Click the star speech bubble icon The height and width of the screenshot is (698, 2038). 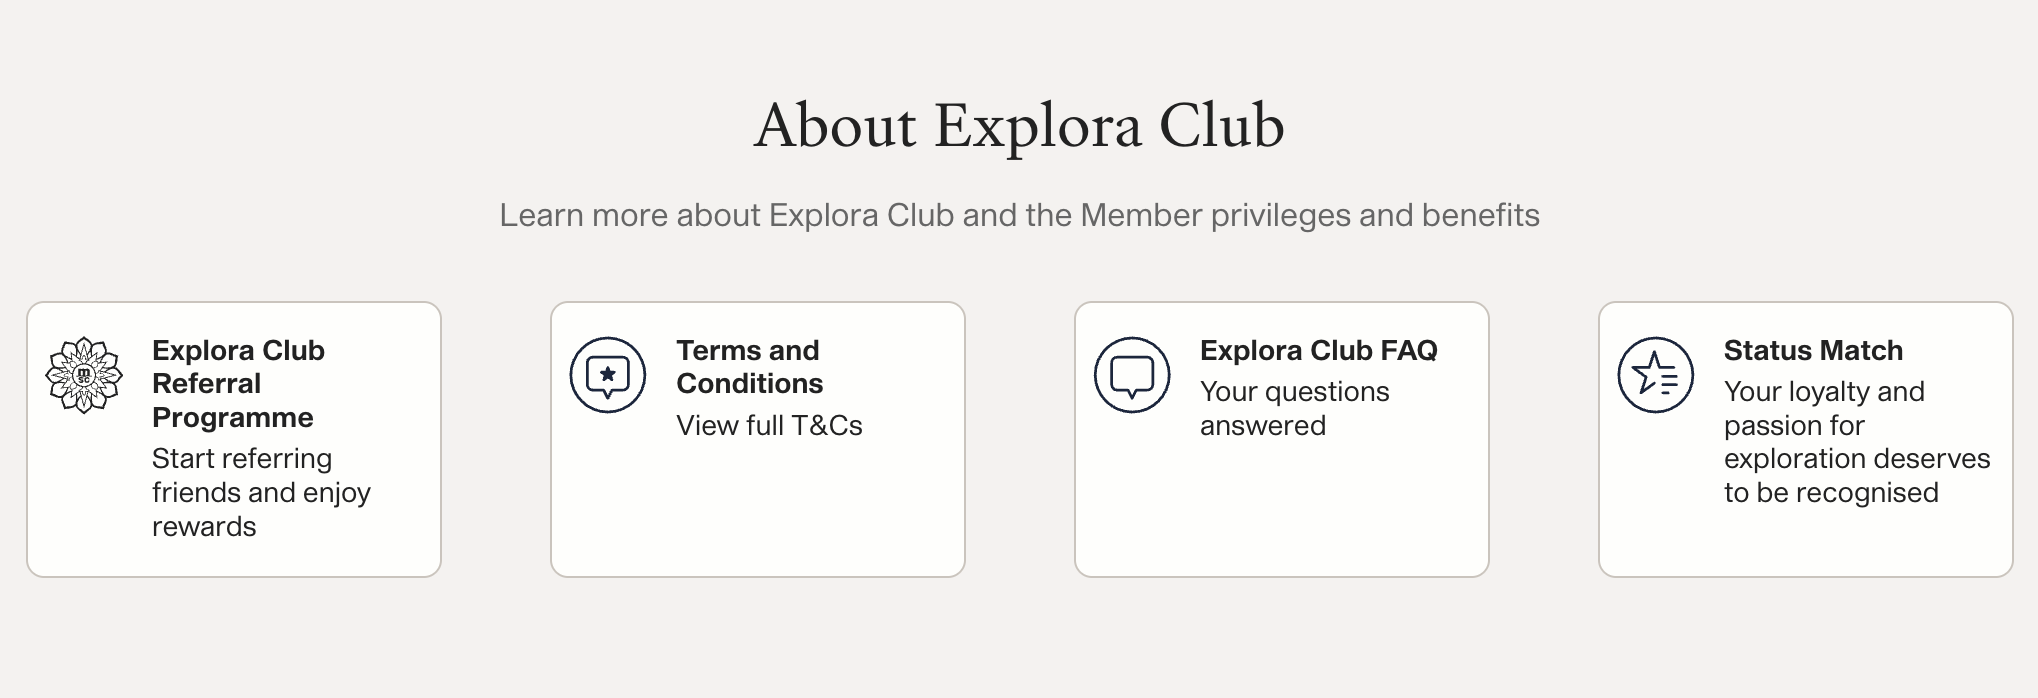(608, 375)
